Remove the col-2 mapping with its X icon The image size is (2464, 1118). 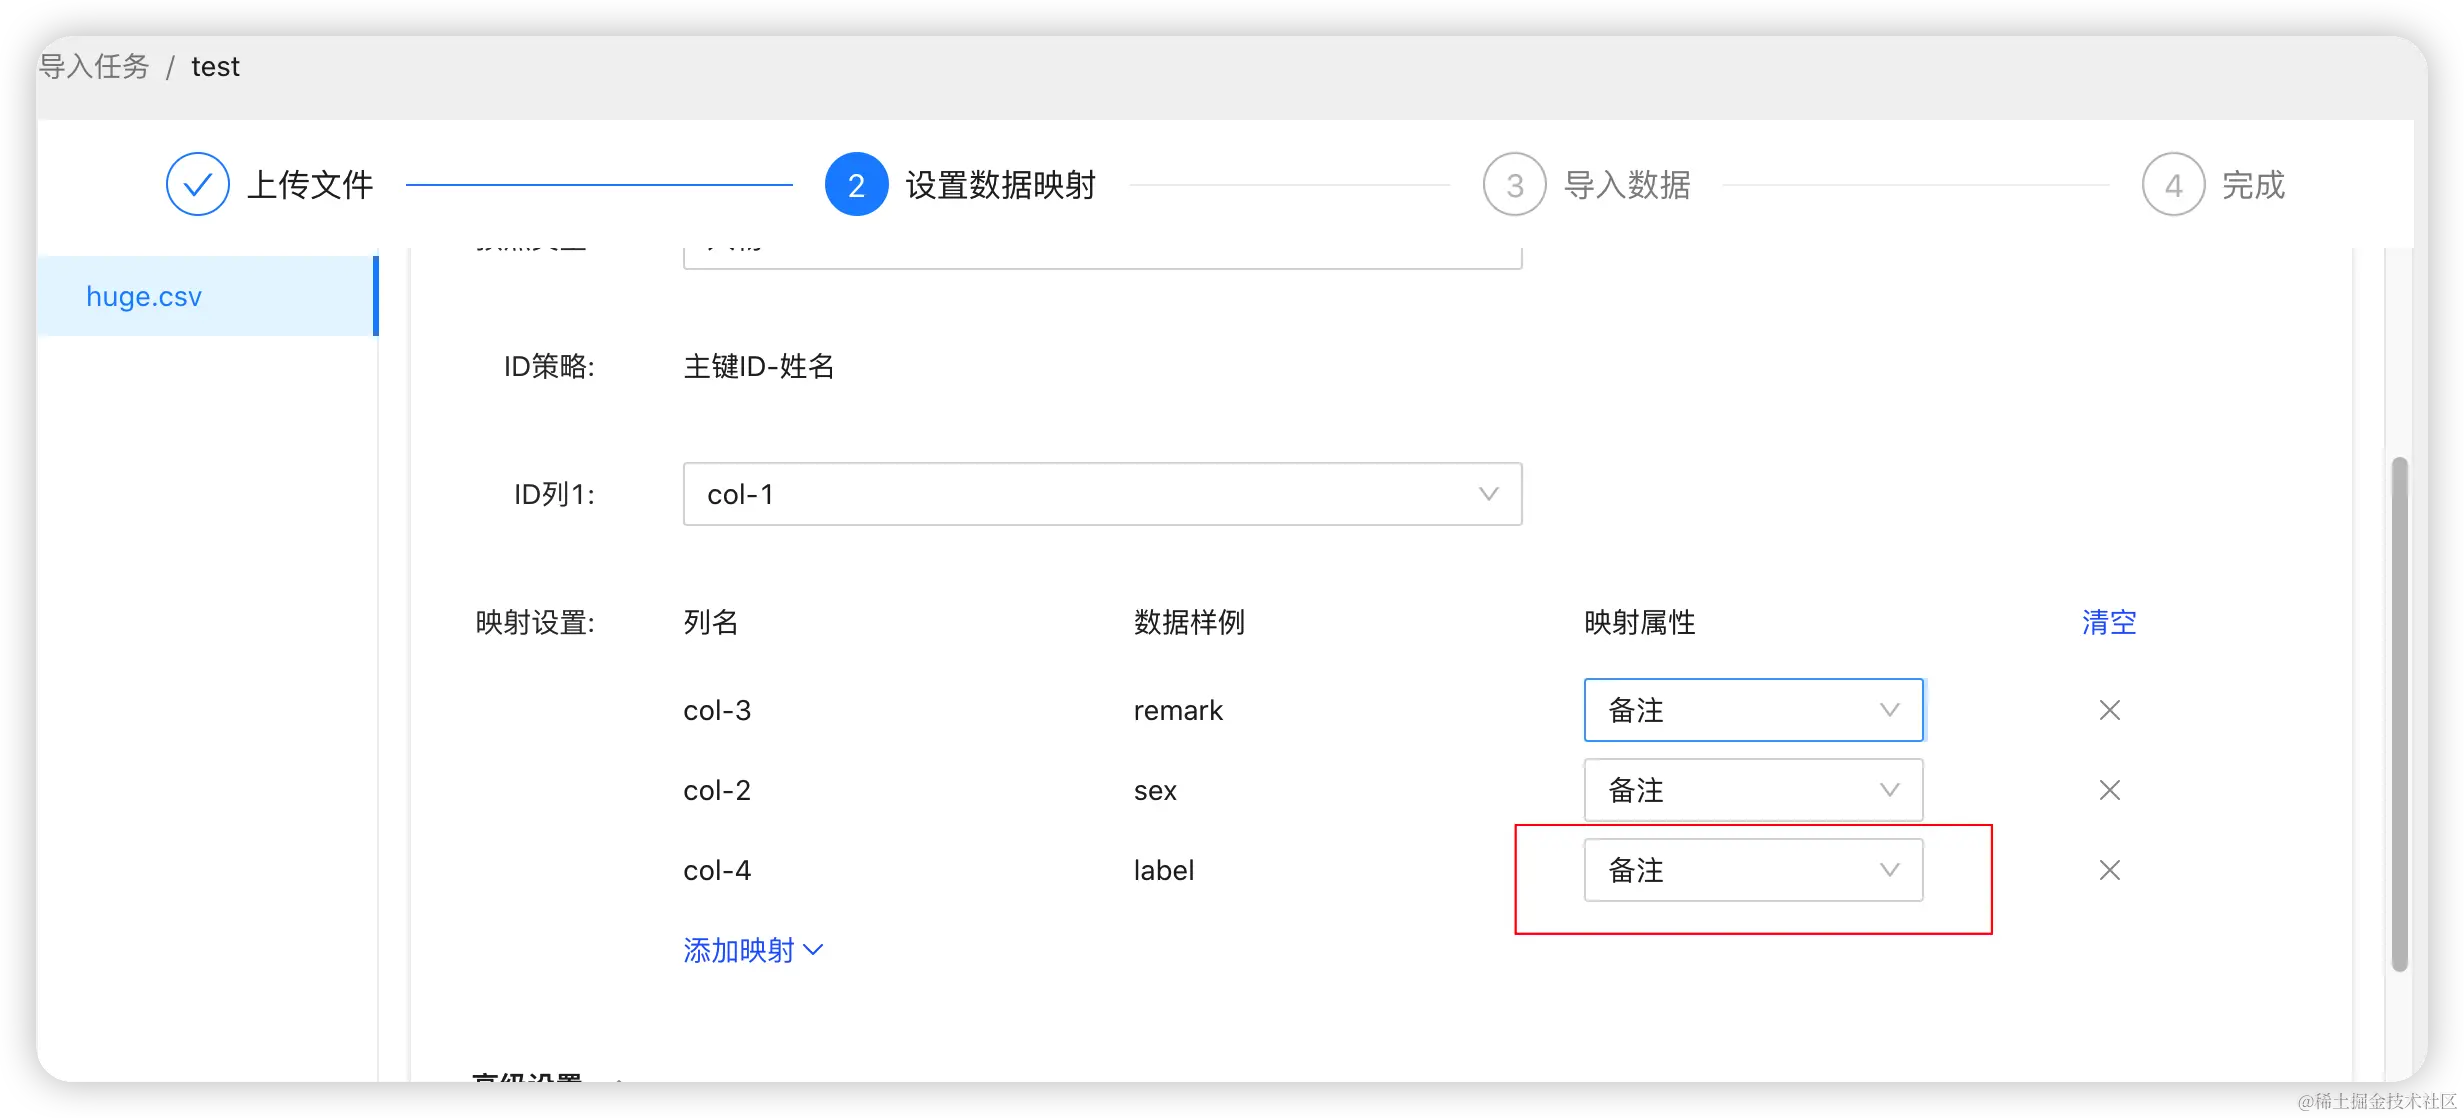pyautogui.click(x=2110, y=790)
